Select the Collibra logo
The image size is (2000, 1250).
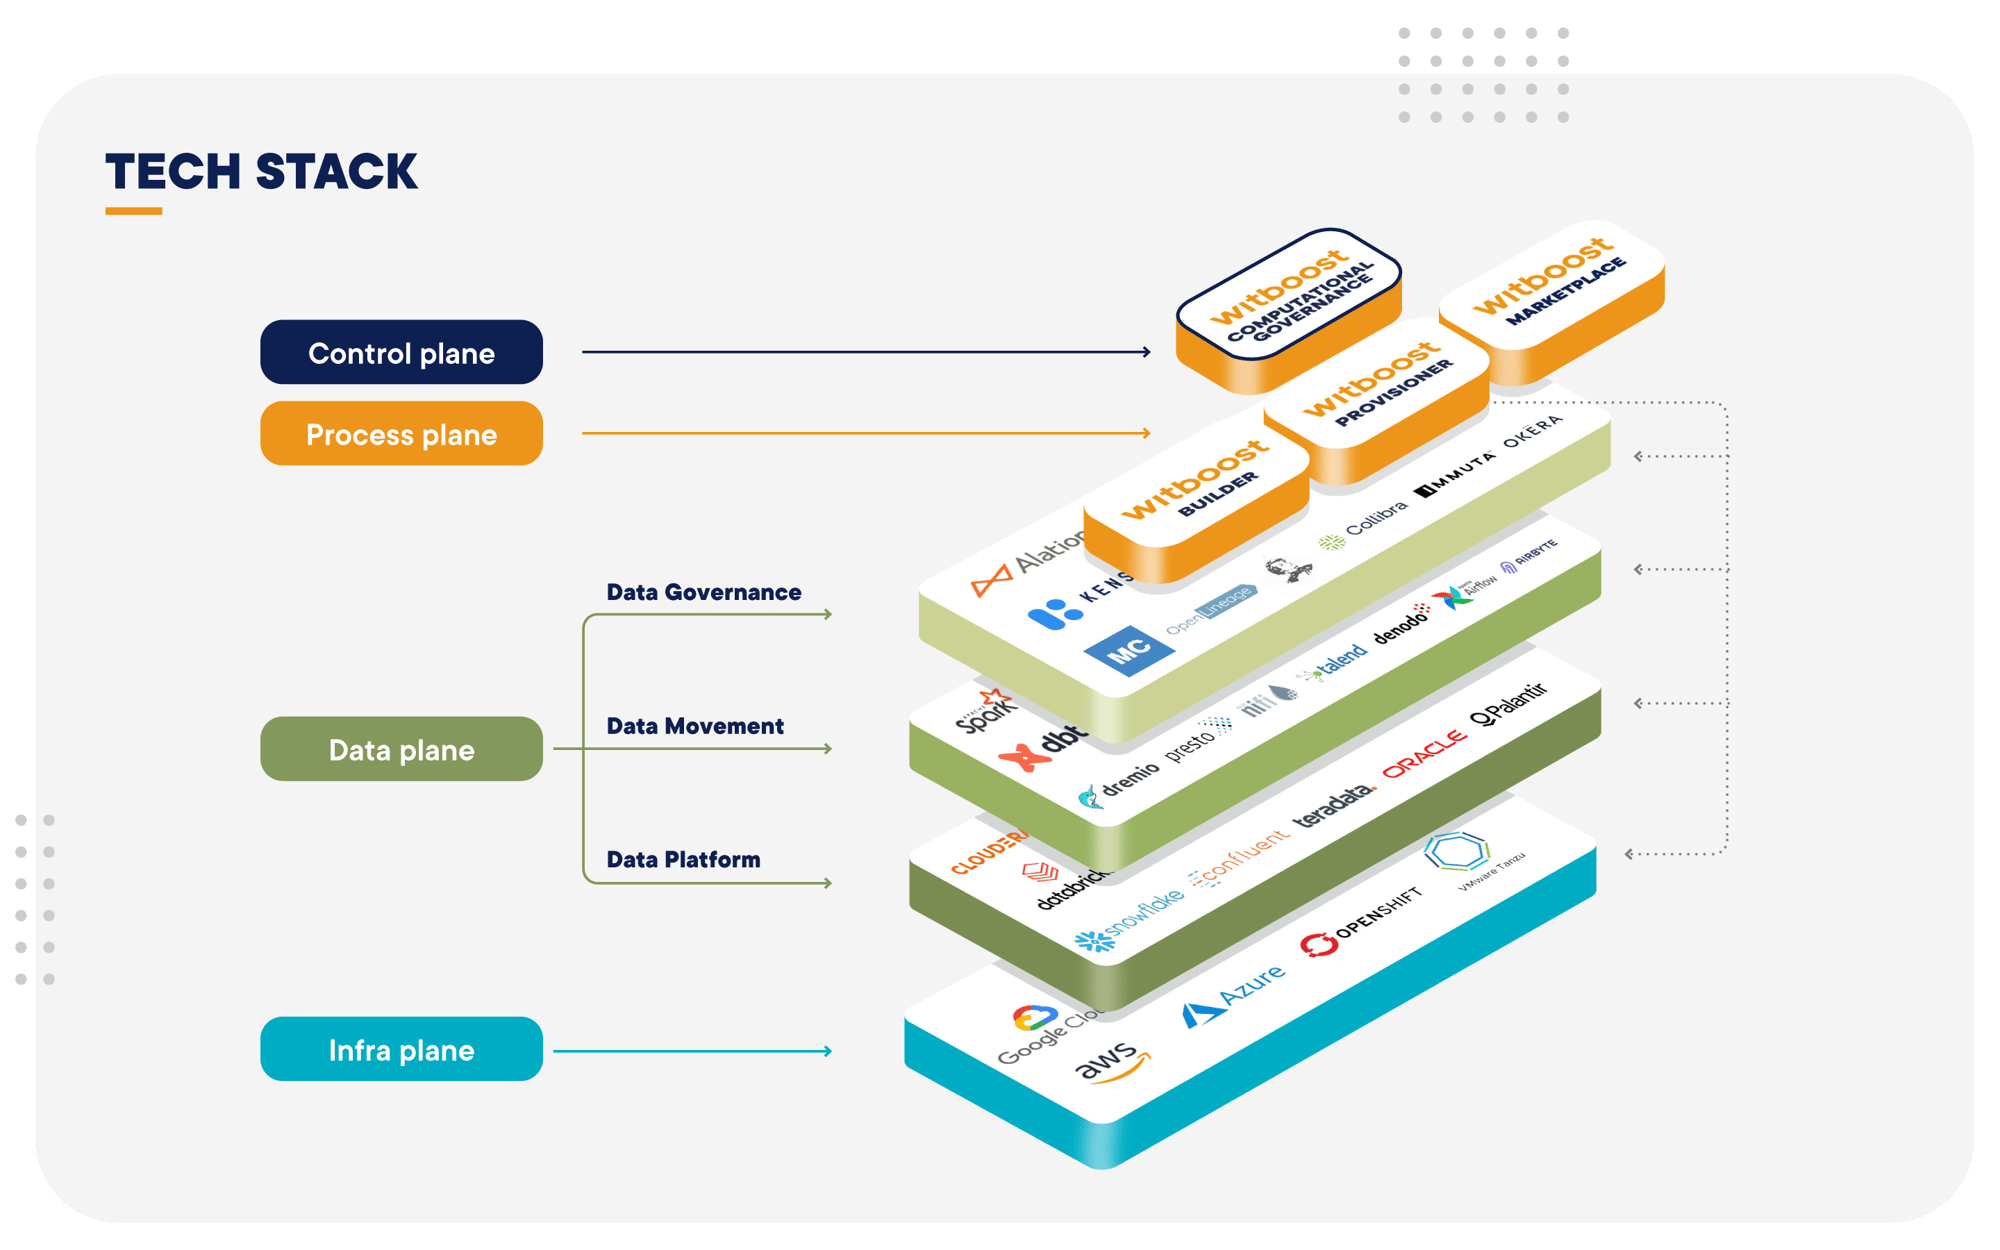[x=1362, y=526]
